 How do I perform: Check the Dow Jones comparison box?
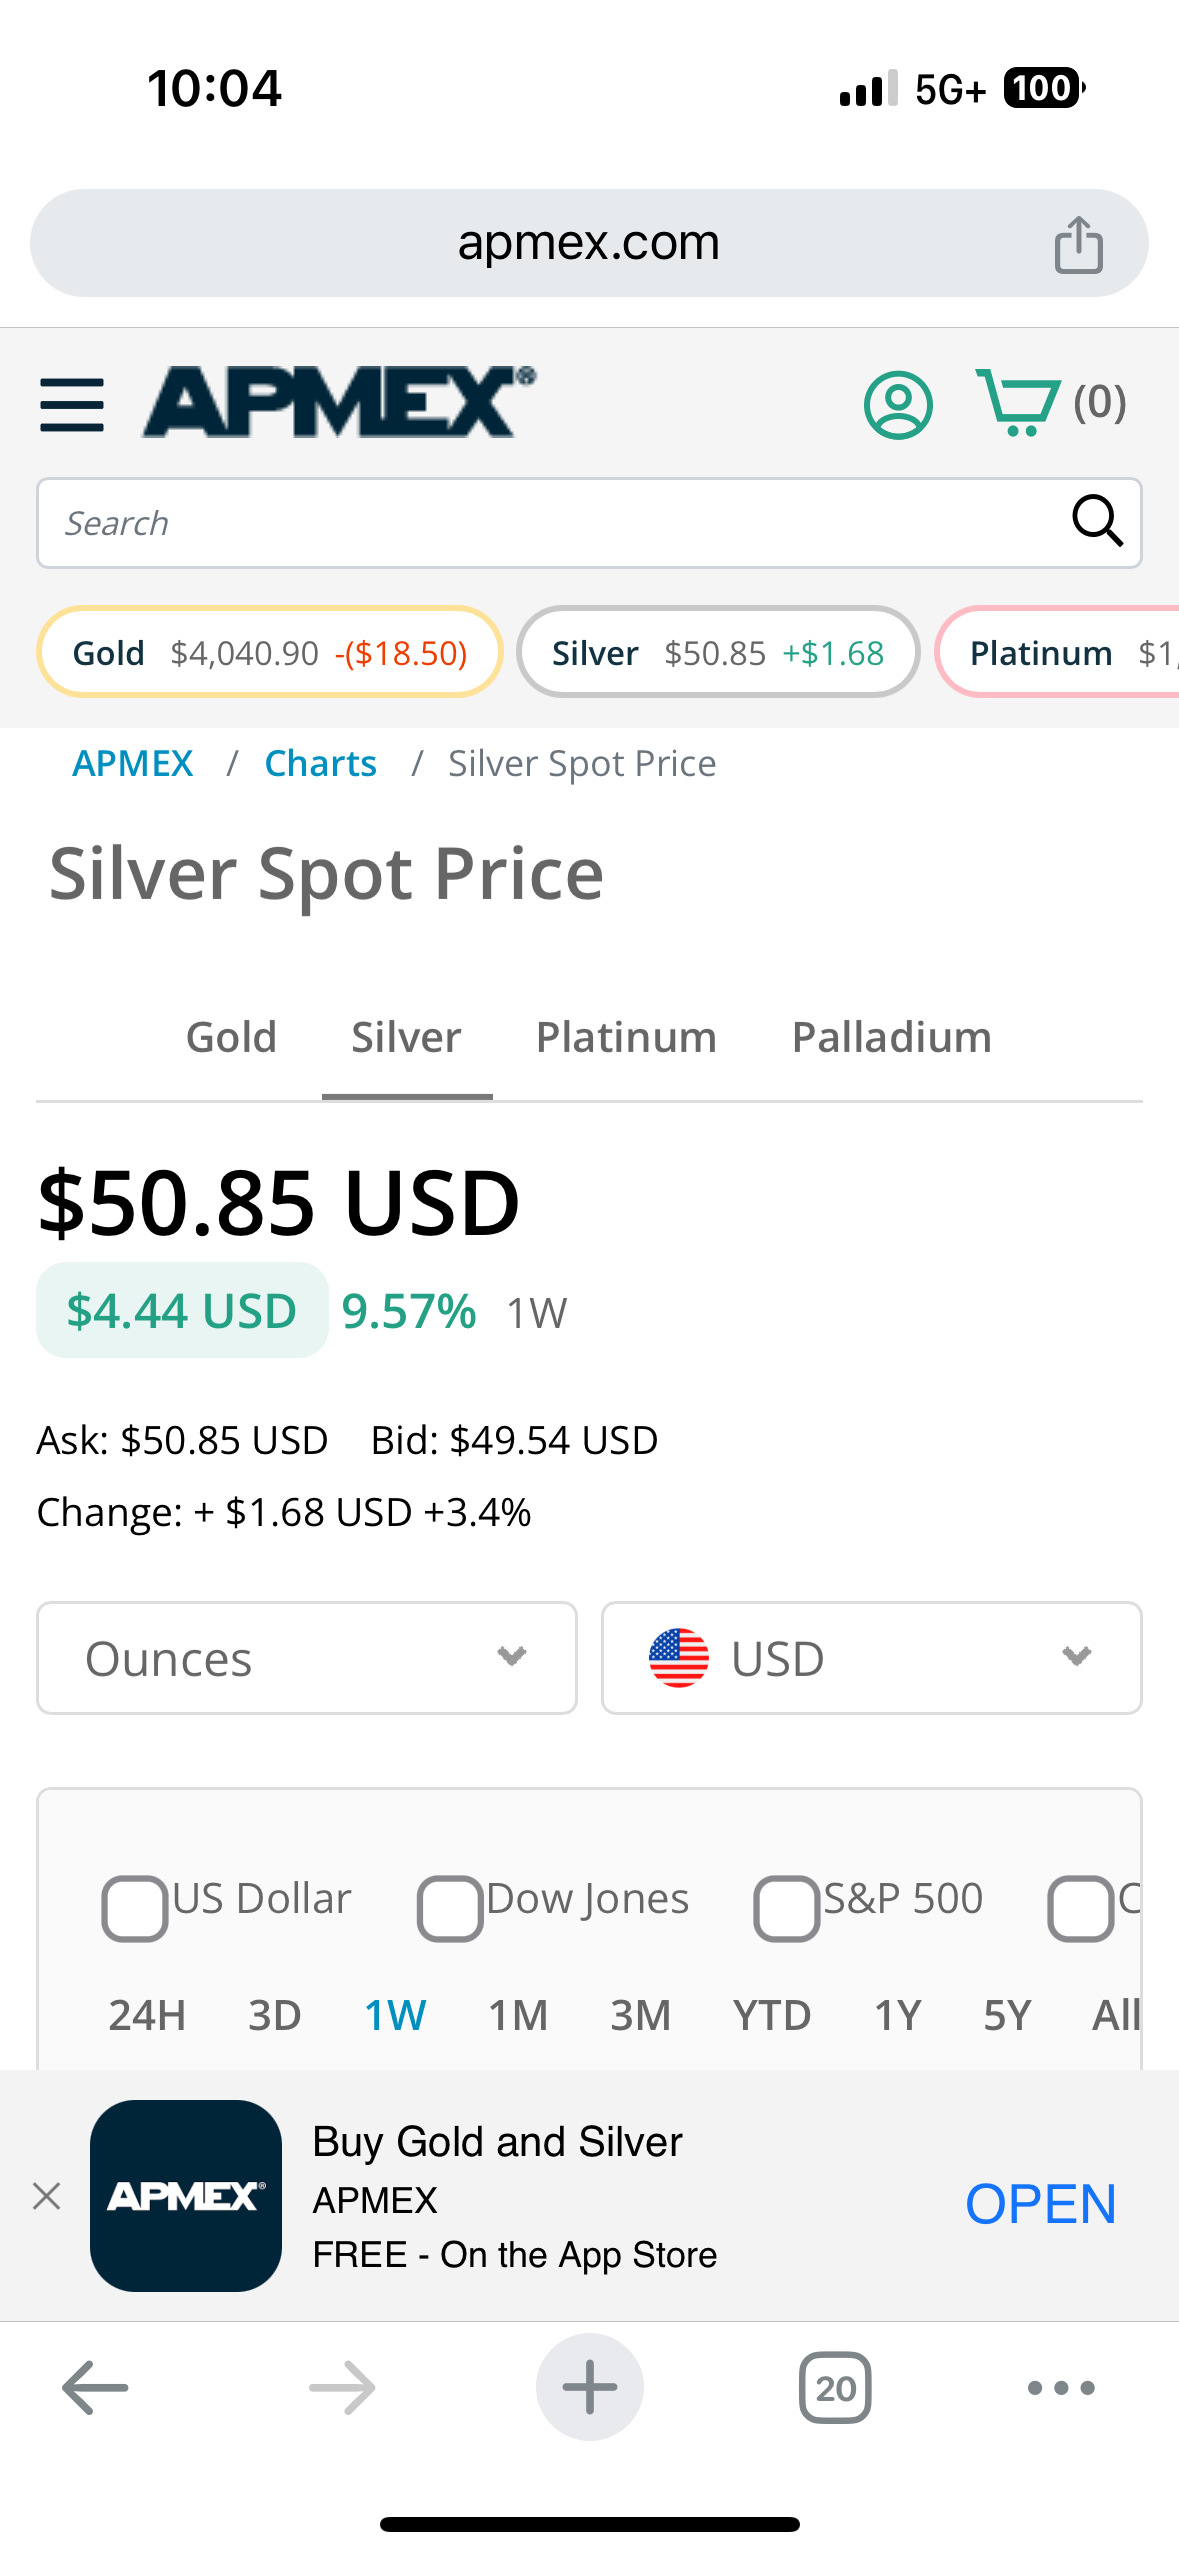point(450,1908)
